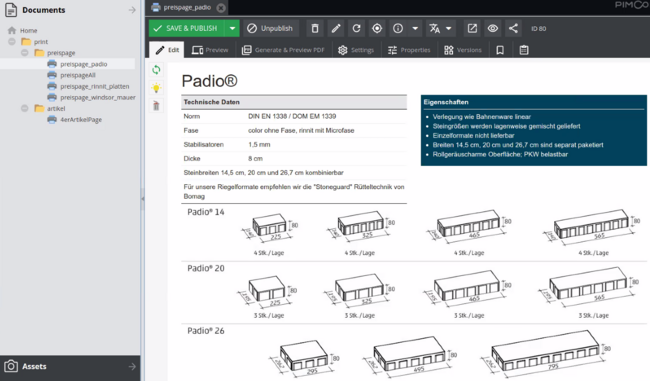This screenshot has width=650, height=381.
Task: Click the open-in-new-window icon
Action: pyautogui.click(x=472, y=29)
